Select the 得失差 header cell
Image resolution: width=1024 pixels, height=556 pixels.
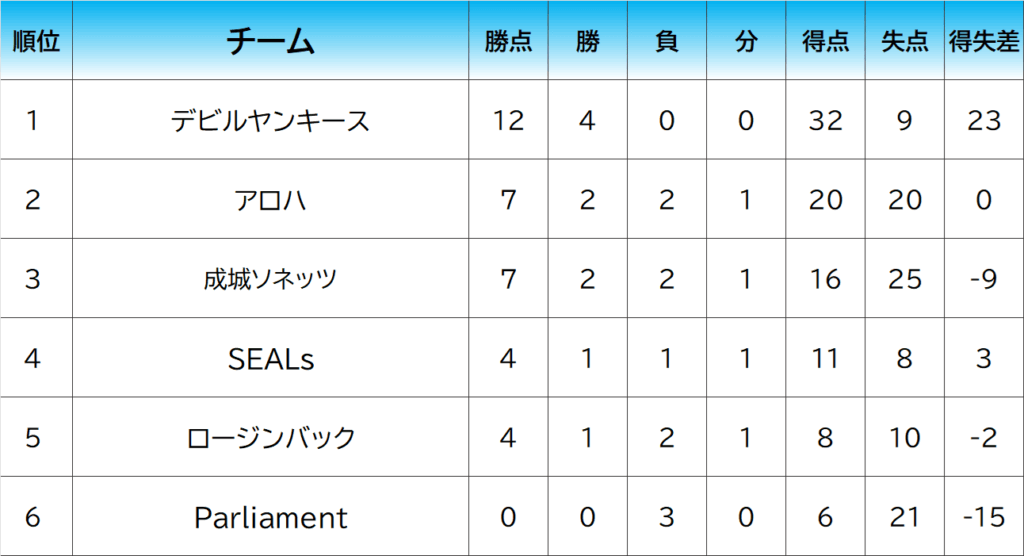coord(984,42)
